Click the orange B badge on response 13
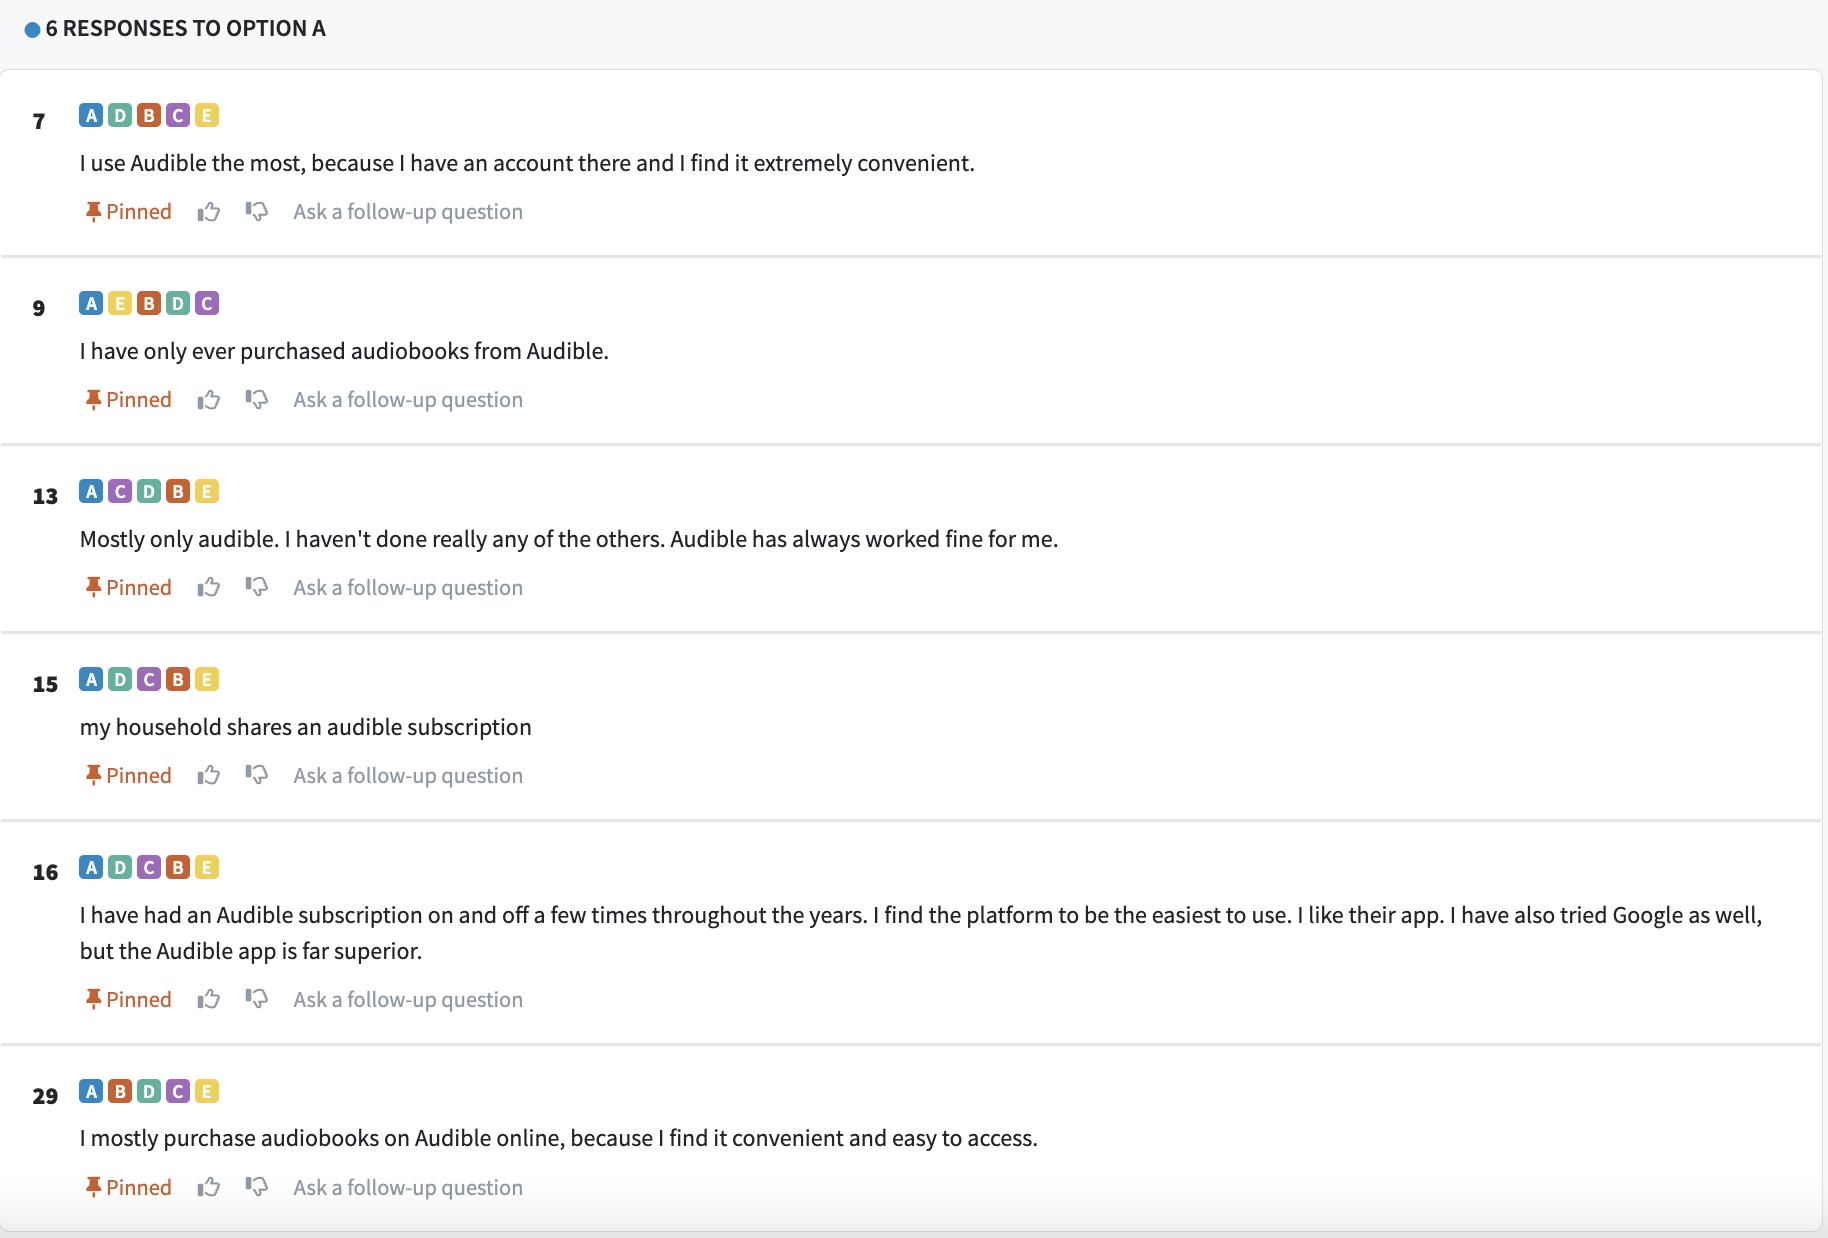Screen dimensions: 1828x1238 178,491
